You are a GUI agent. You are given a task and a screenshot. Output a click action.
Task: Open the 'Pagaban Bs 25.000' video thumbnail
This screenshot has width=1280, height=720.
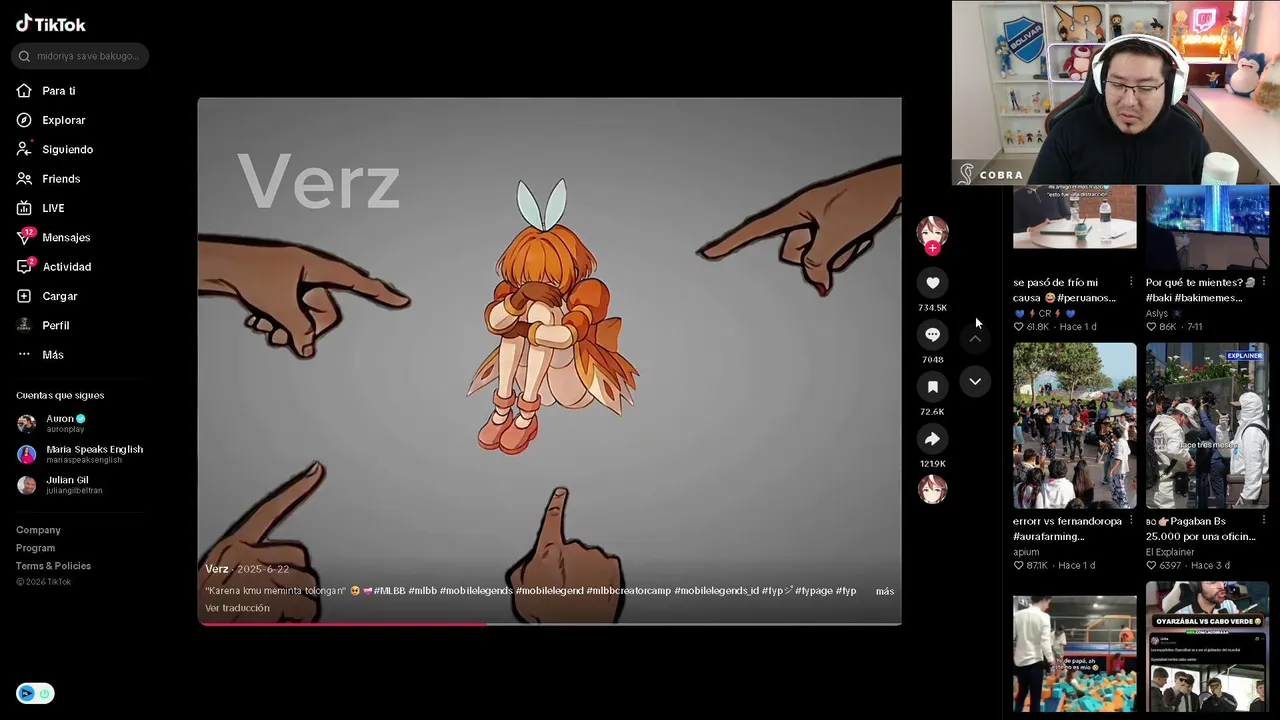(1207, 426)
